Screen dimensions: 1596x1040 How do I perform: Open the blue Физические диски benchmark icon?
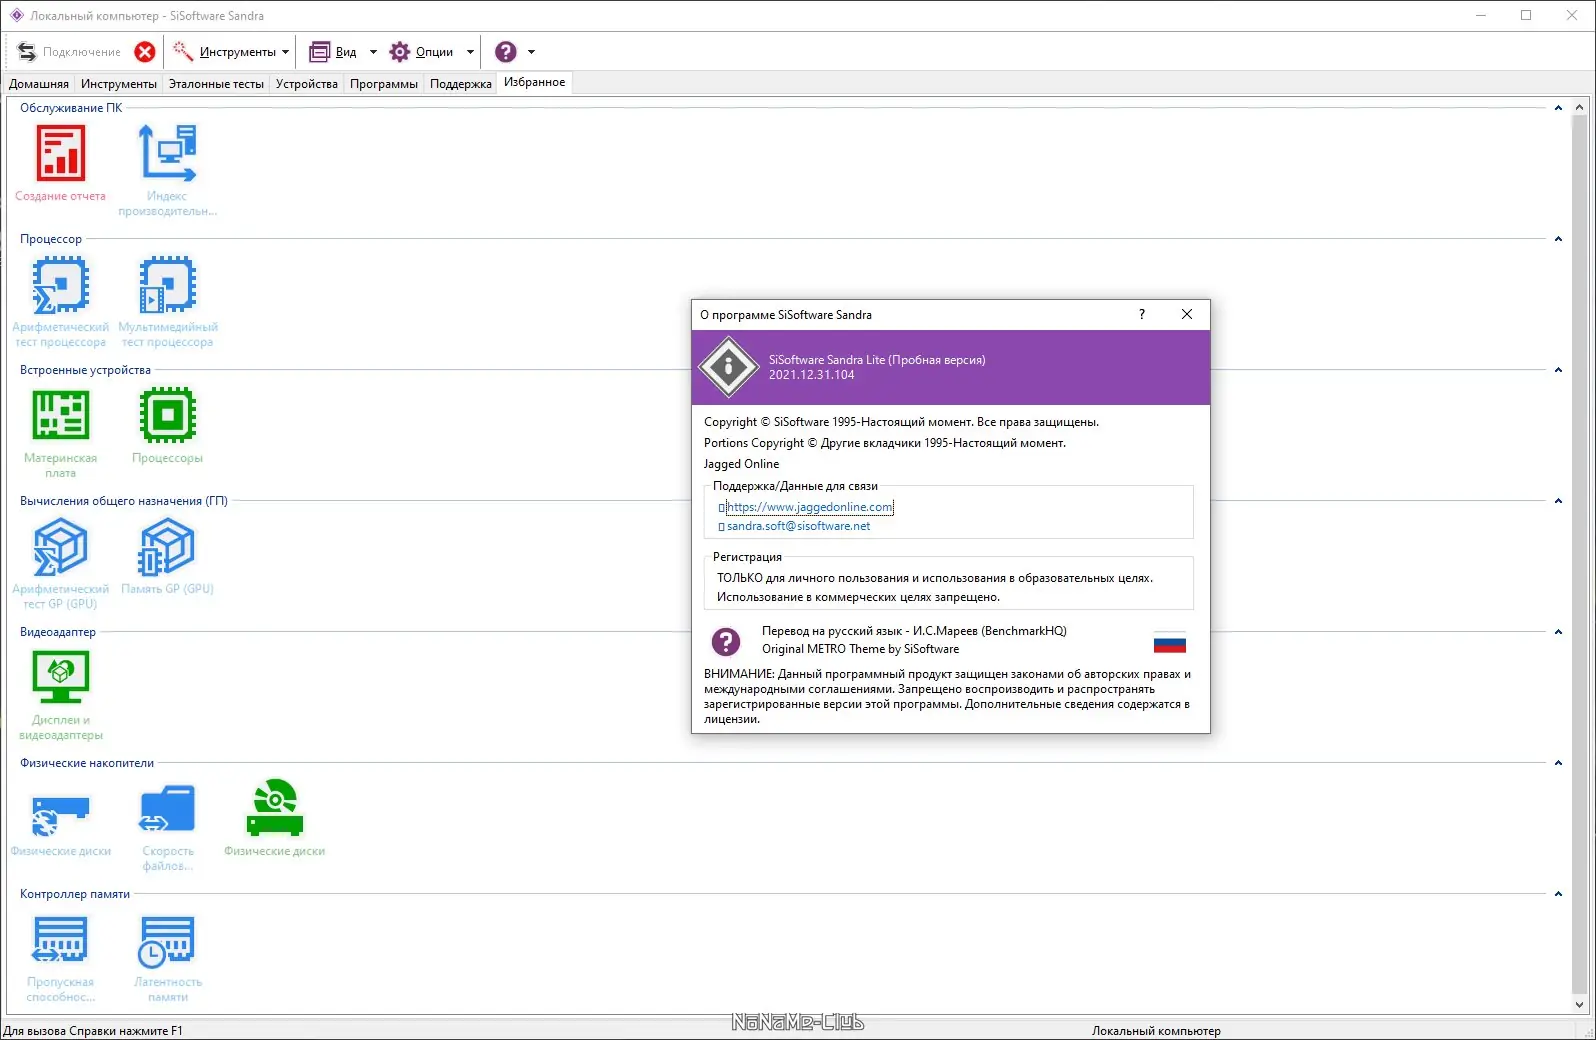61,816
